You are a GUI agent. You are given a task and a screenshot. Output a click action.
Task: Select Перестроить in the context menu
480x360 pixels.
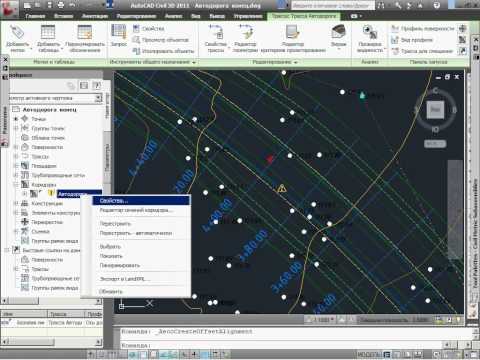(x=115, y=224)
